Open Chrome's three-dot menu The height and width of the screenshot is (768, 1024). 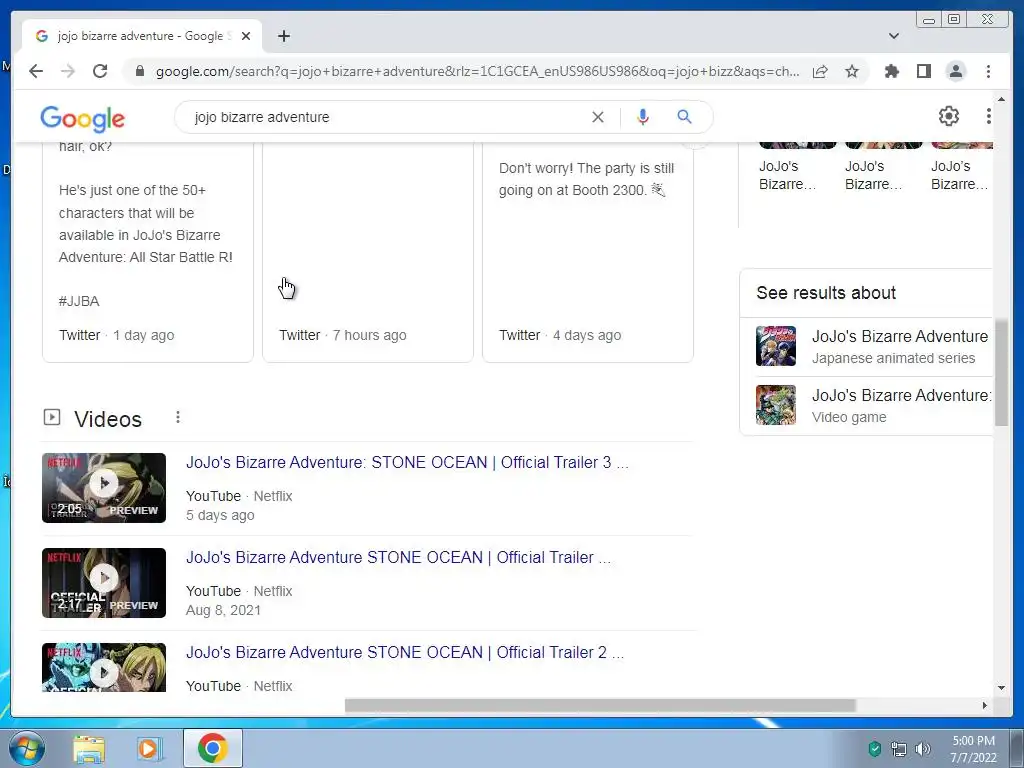(x=988, y=71)
